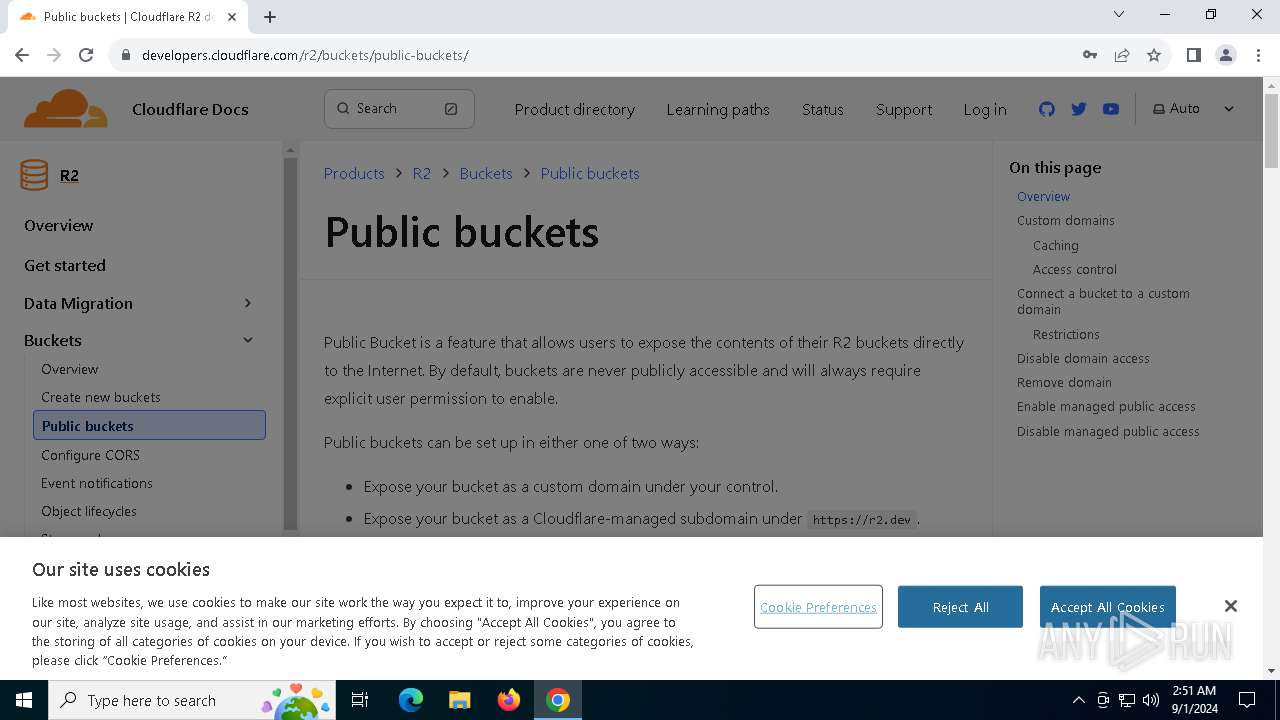The image size is (1280, 720).
Task: Open the Auto theme dropdown
Action: 1193,109
